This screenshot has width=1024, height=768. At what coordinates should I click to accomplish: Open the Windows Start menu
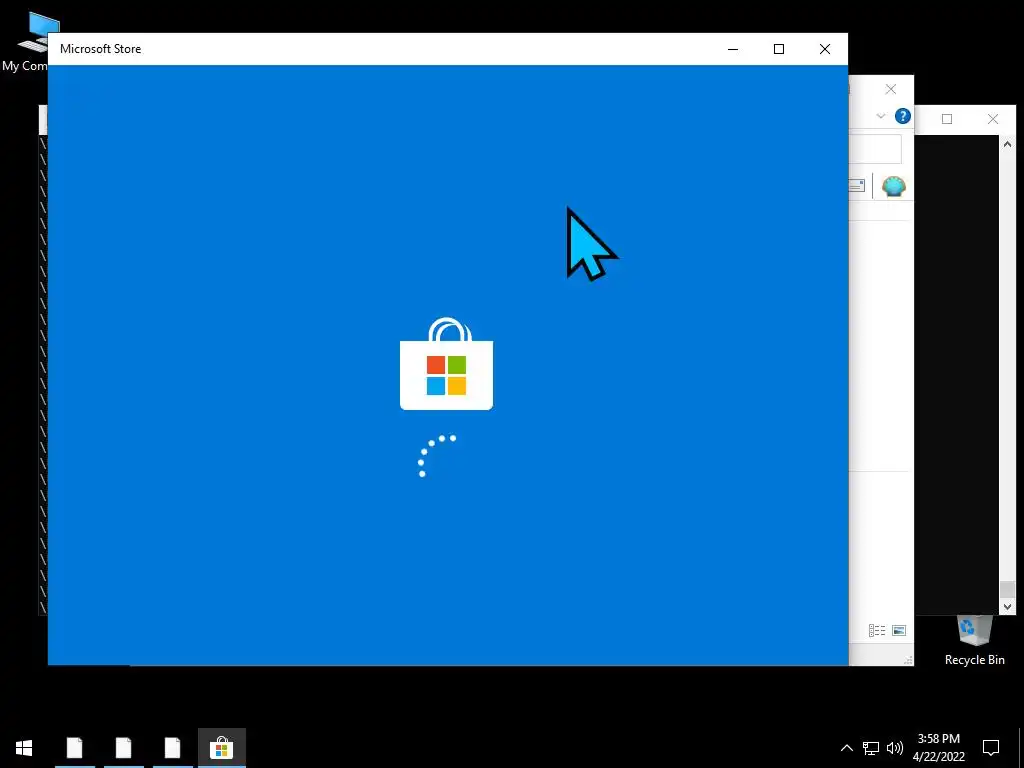(24, 748)
